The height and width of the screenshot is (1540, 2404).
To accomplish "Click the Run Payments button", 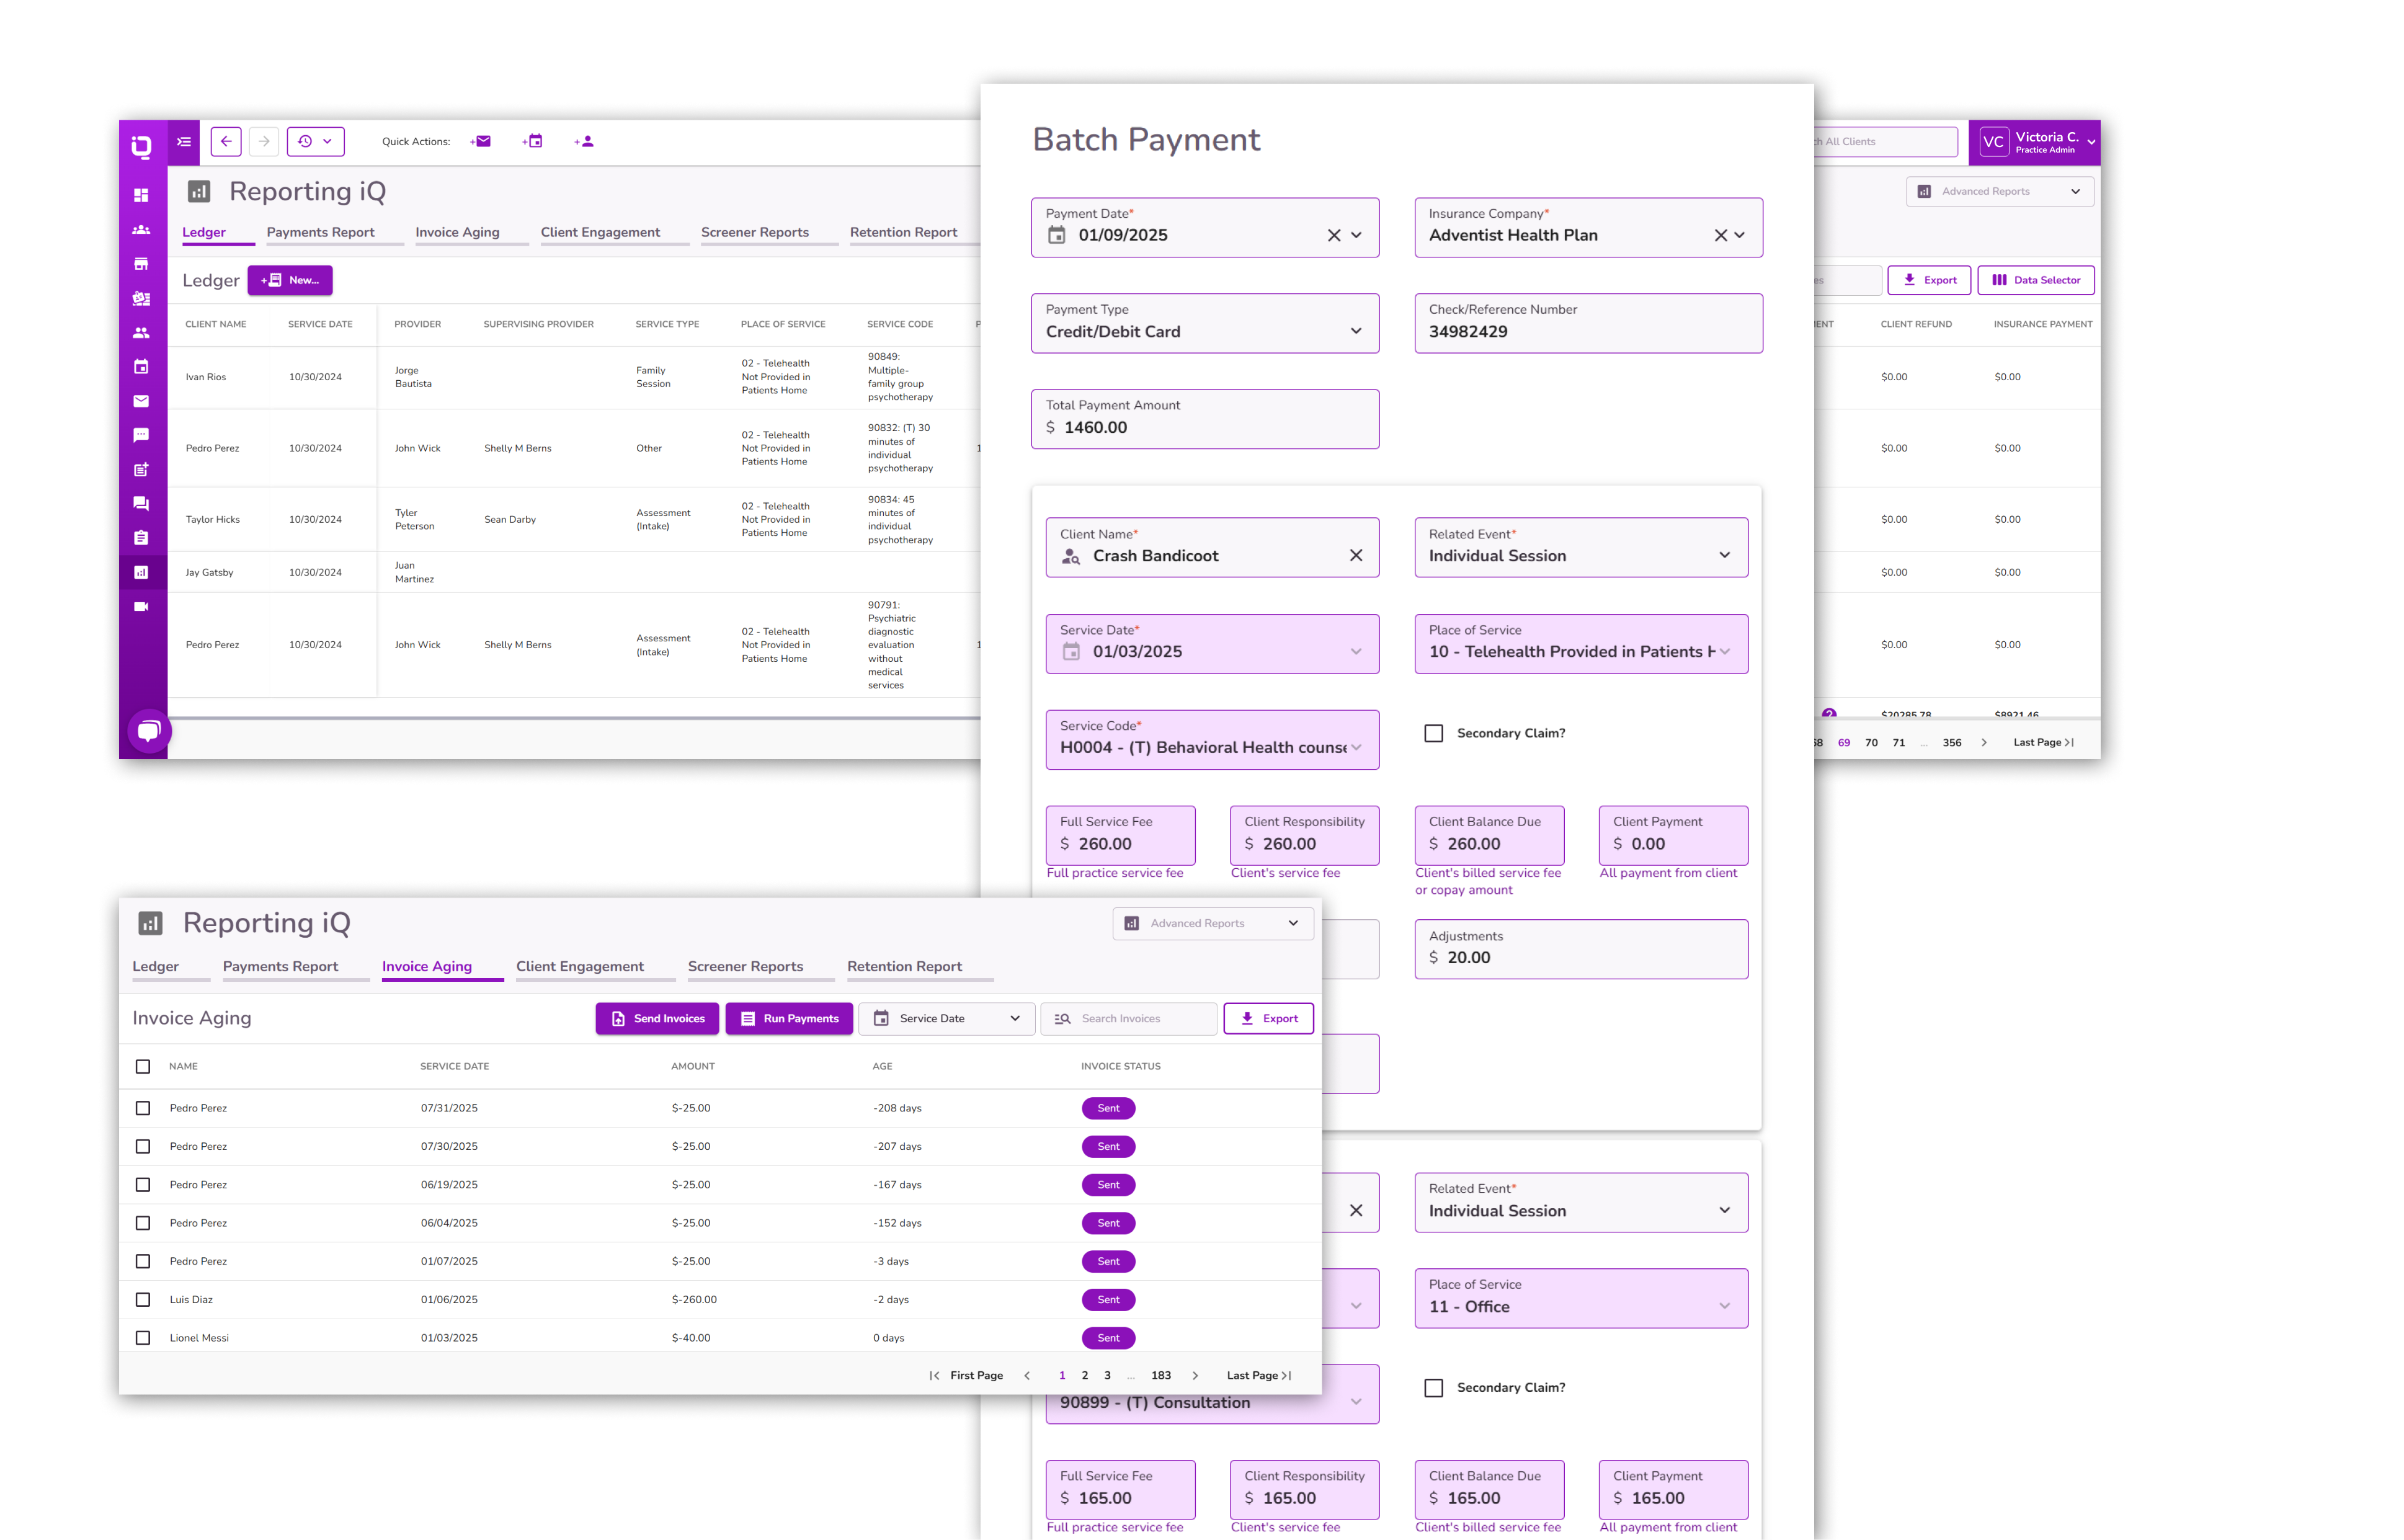I will click(788, 1018).
